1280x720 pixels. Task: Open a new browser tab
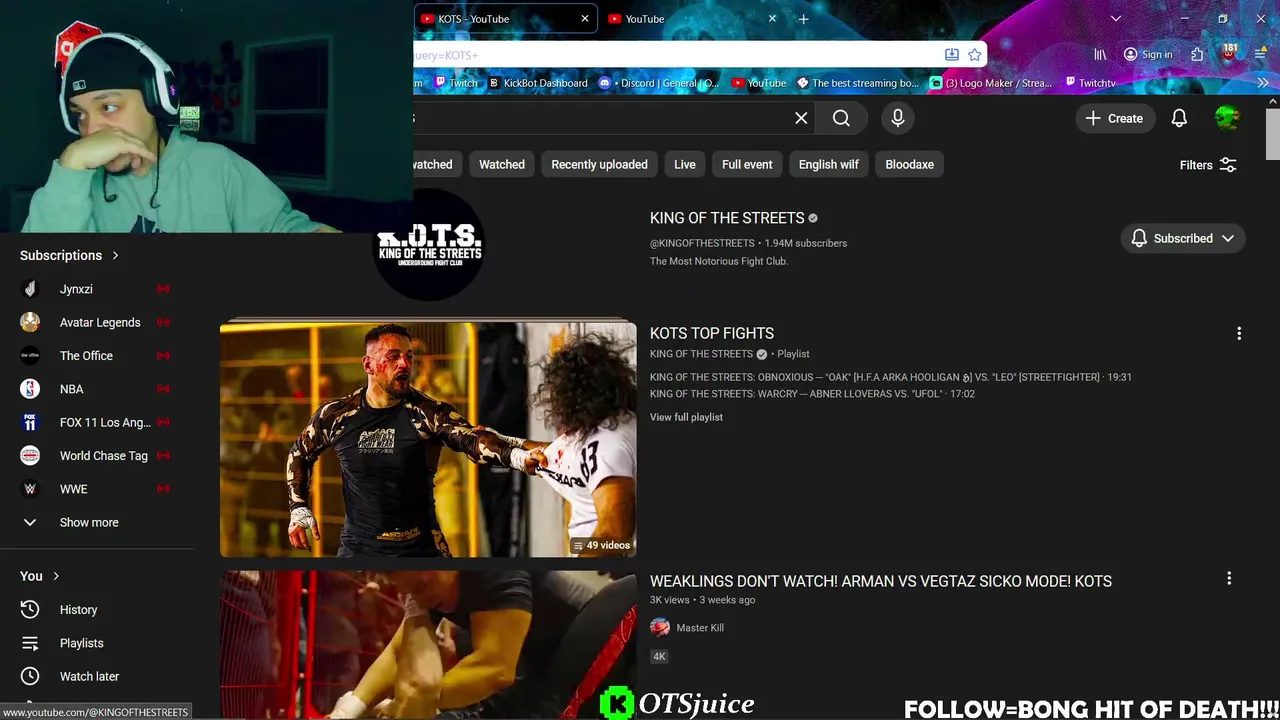click(x=803, y=19)
